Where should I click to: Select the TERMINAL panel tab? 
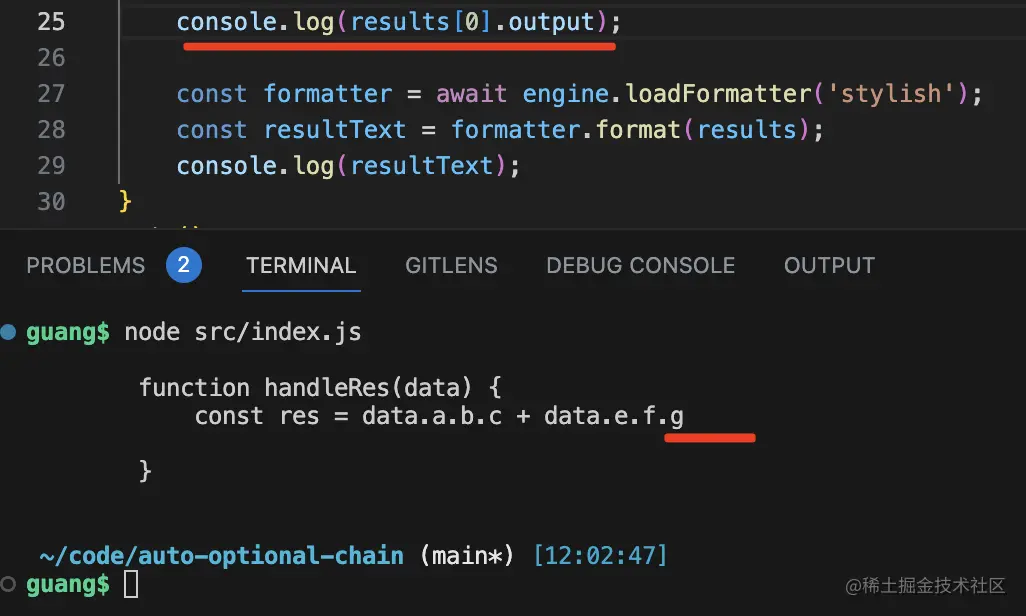tap(301, 265)
